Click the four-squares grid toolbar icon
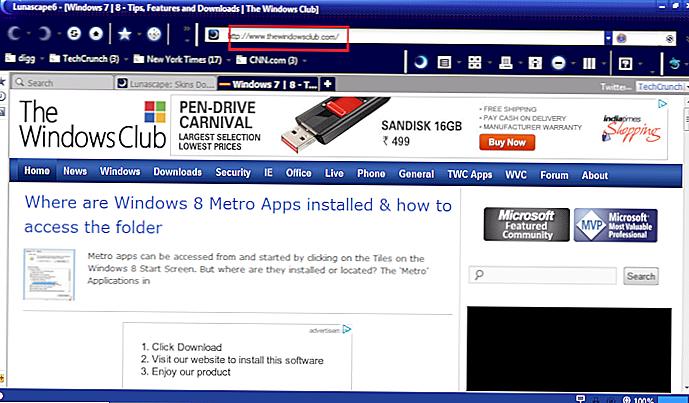Screen dimensions: 689x403 475,63
